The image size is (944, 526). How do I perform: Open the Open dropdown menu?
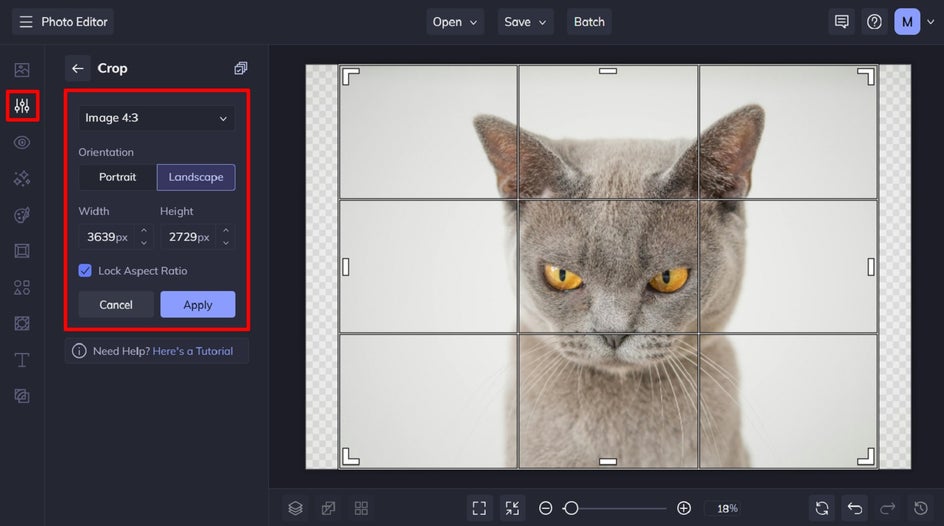click(x=455, y=22)
